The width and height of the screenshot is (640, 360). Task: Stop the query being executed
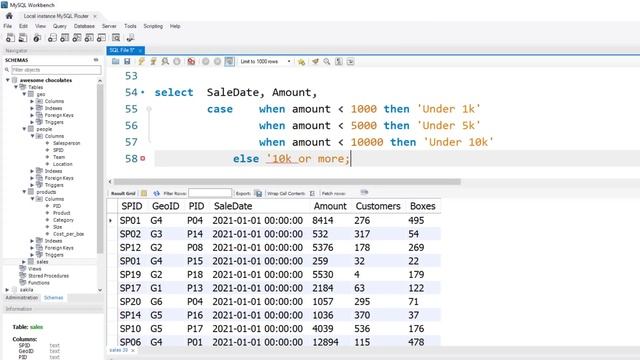tap(177, 62)
